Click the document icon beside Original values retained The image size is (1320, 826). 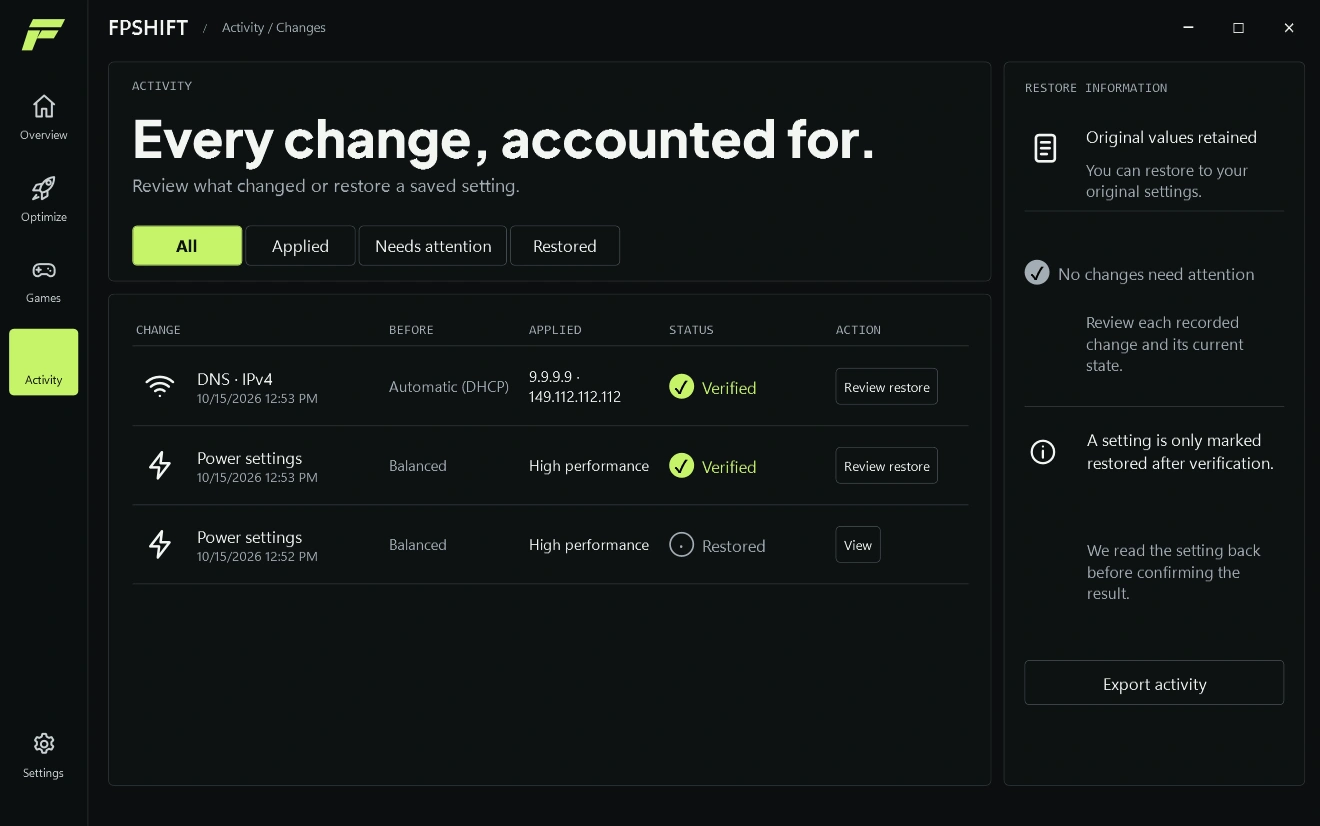1045,149
